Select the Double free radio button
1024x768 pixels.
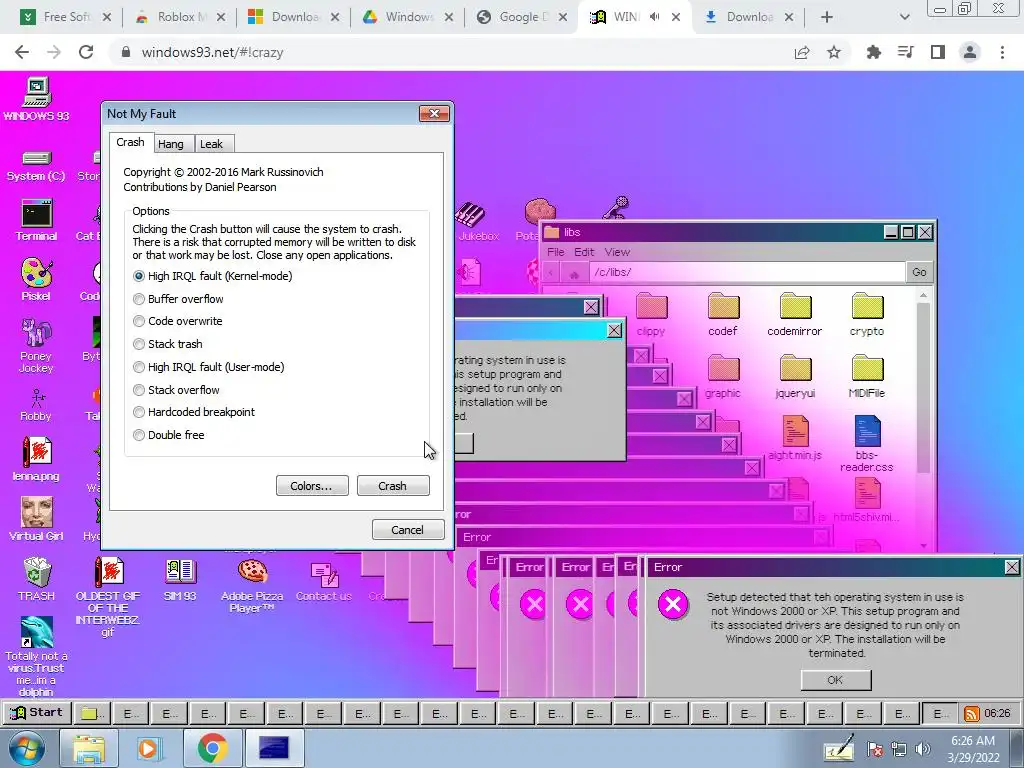point(138,435)
